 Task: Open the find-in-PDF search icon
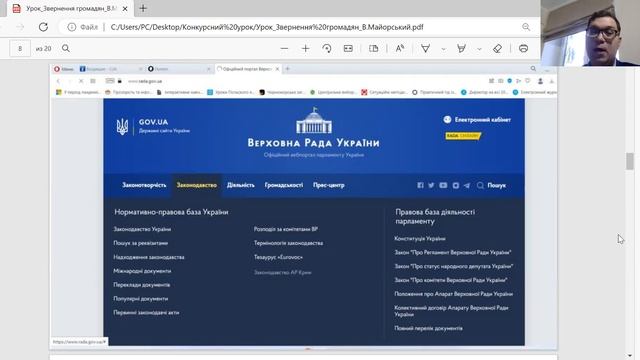66,48
